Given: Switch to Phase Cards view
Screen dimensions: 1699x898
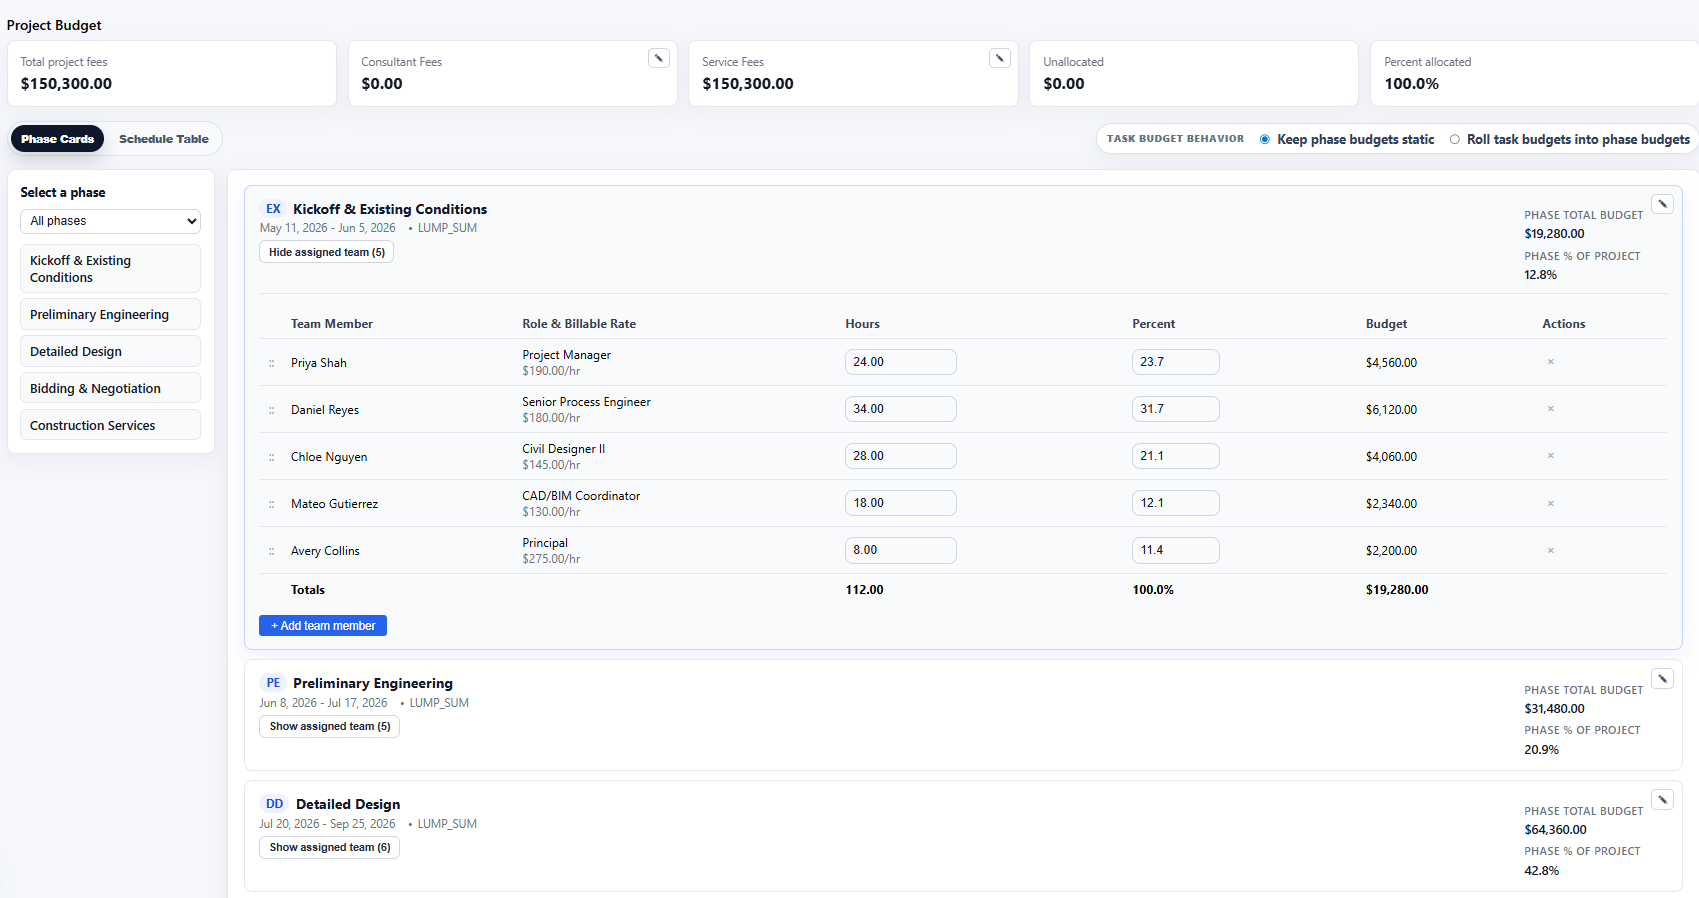Looking at the screenshot, I should tap(57, 139).
